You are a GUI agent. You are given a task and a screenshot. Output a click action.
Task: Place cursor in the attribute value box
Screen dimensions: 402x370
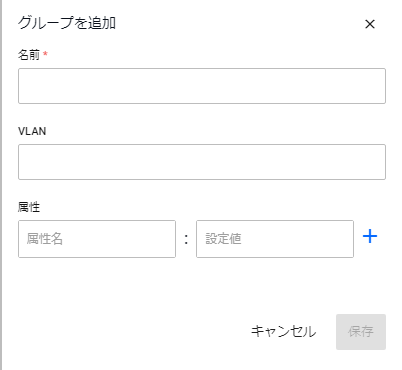tap(275, 239)
